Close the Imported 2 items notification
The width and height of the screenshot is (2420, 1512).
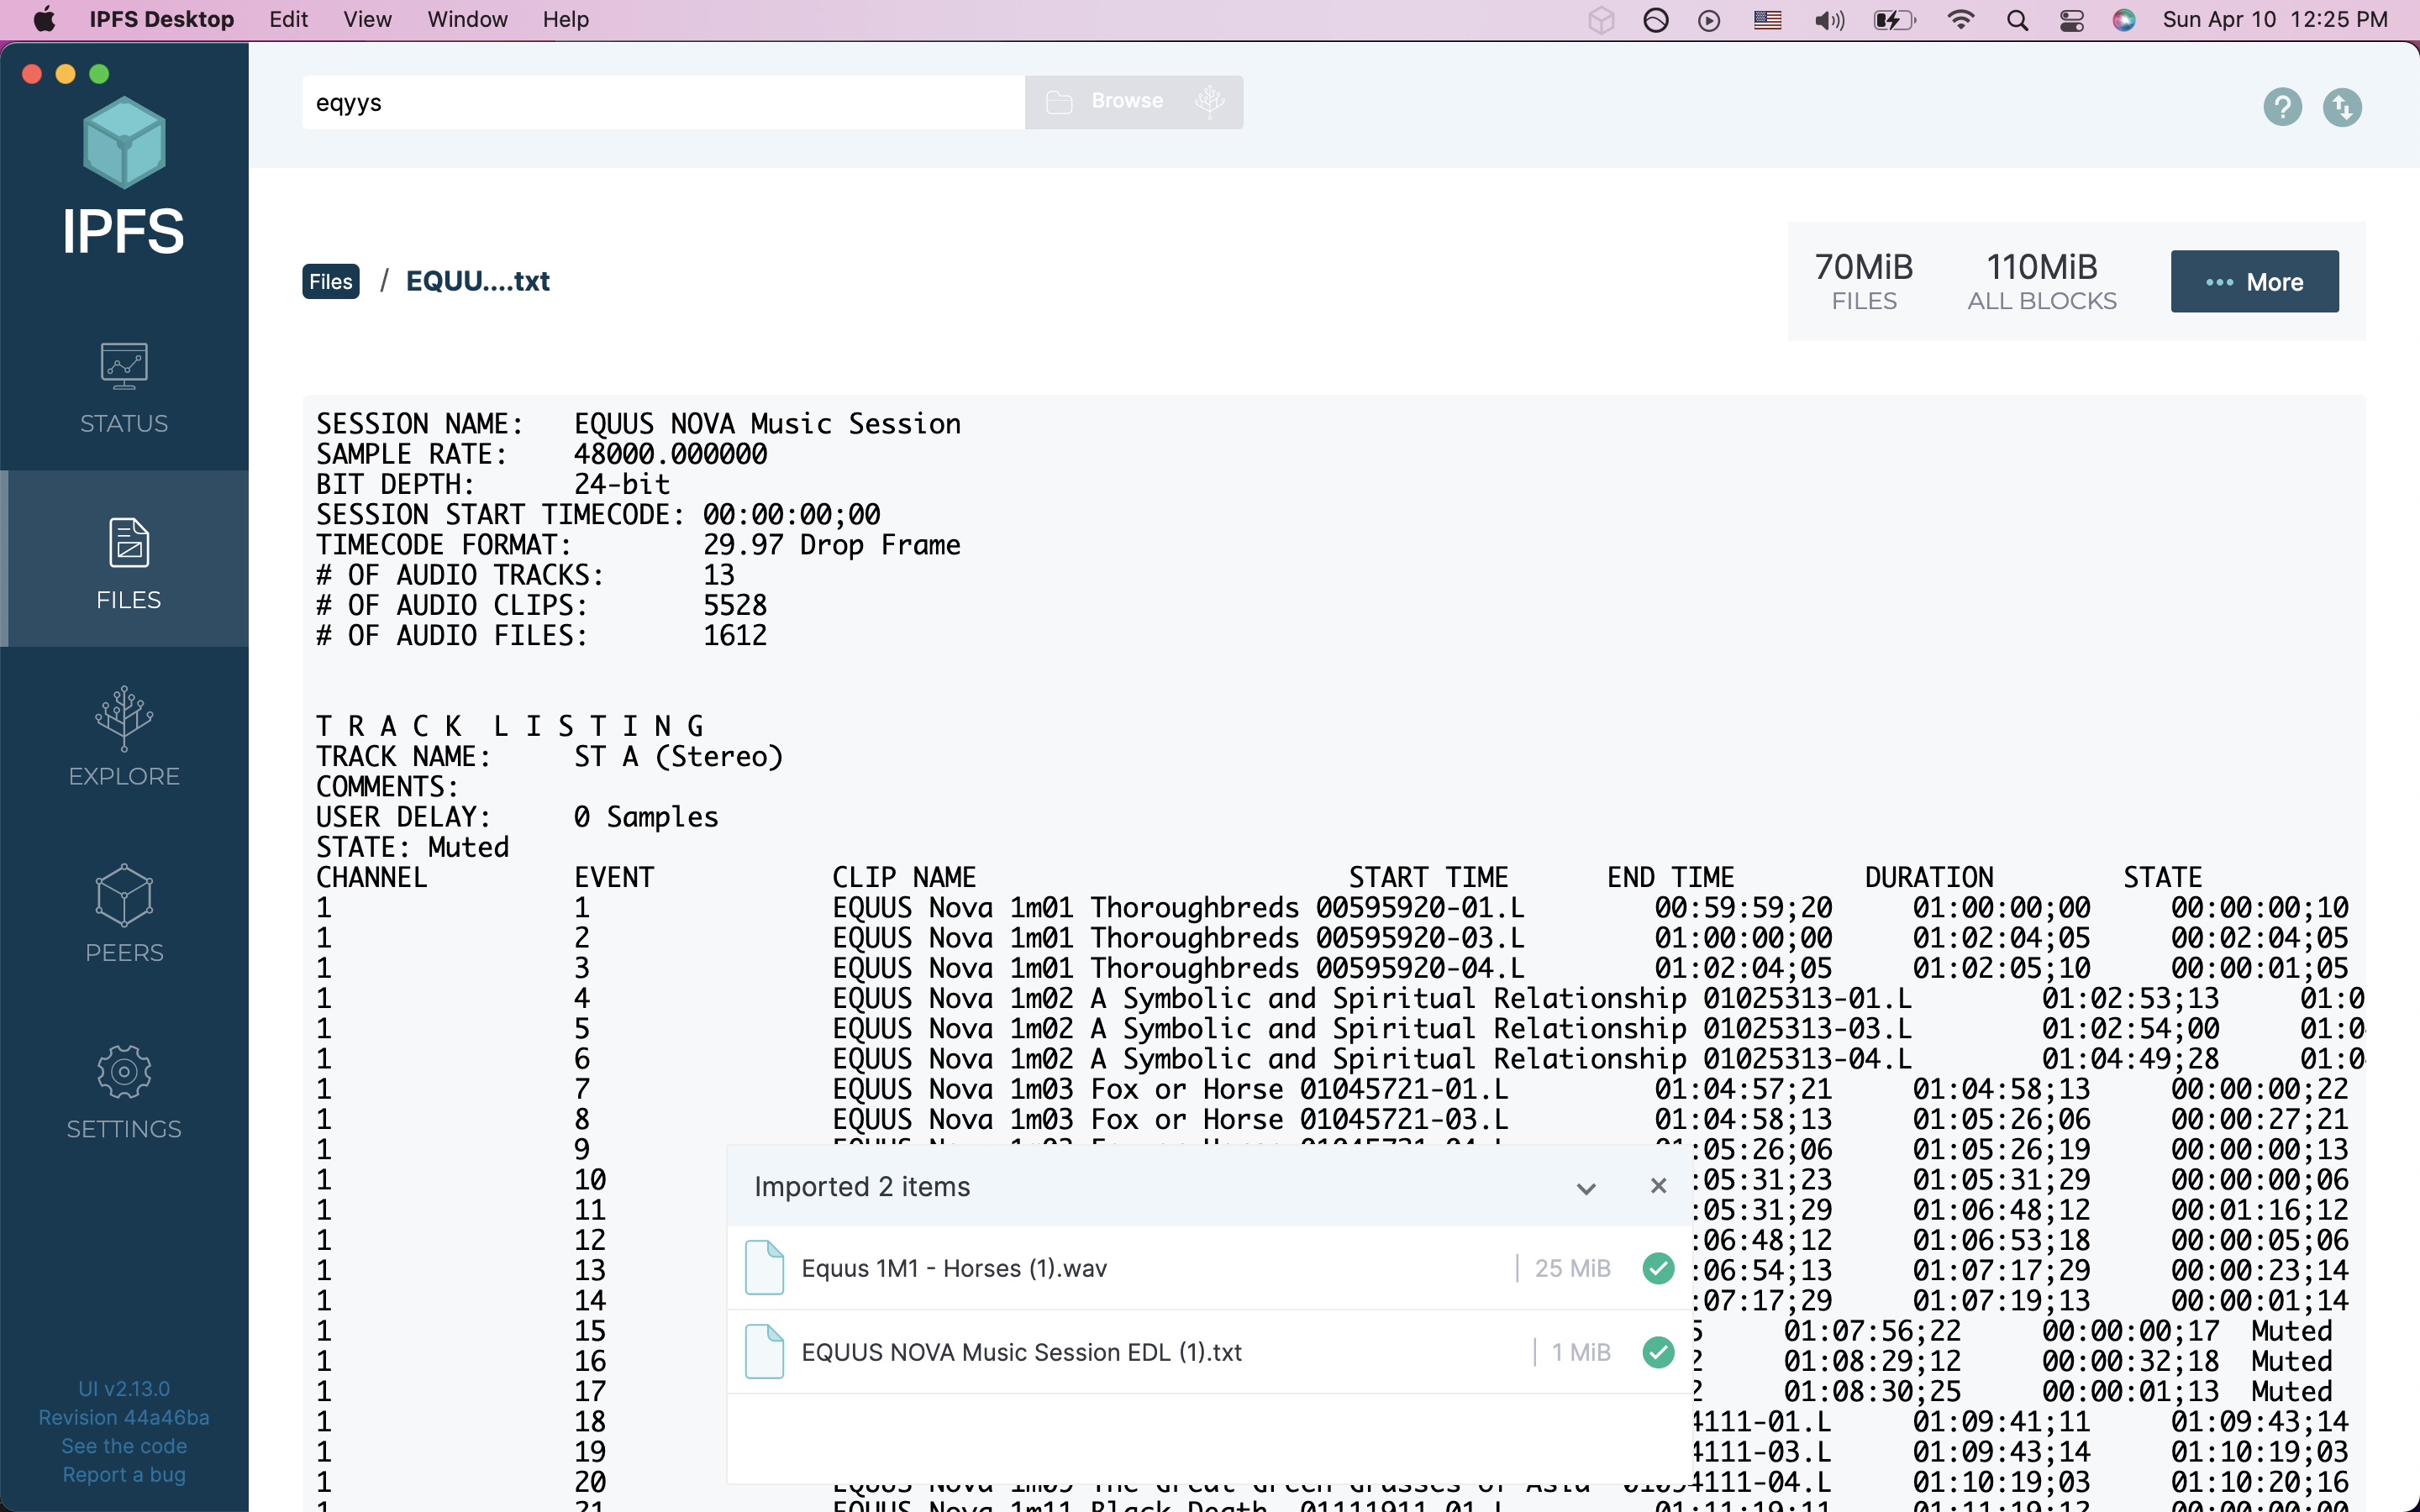point(1658,1186)
